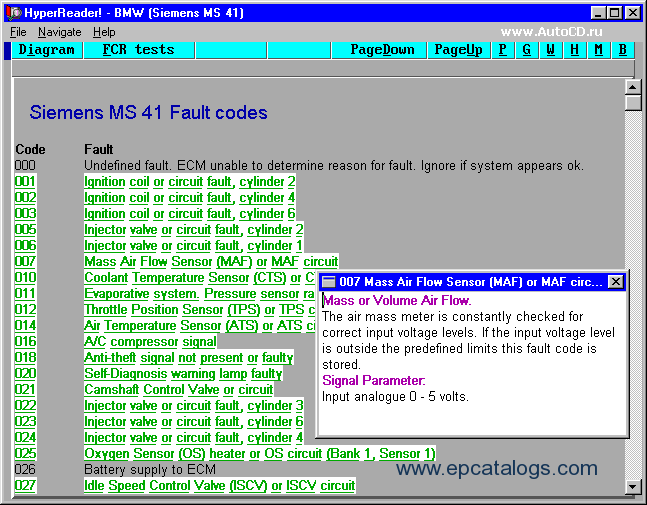Image resolution: width=647 pixels, height=505 pixels.
Task: Open the Navigate menu
Action: (x=59, y=32)
